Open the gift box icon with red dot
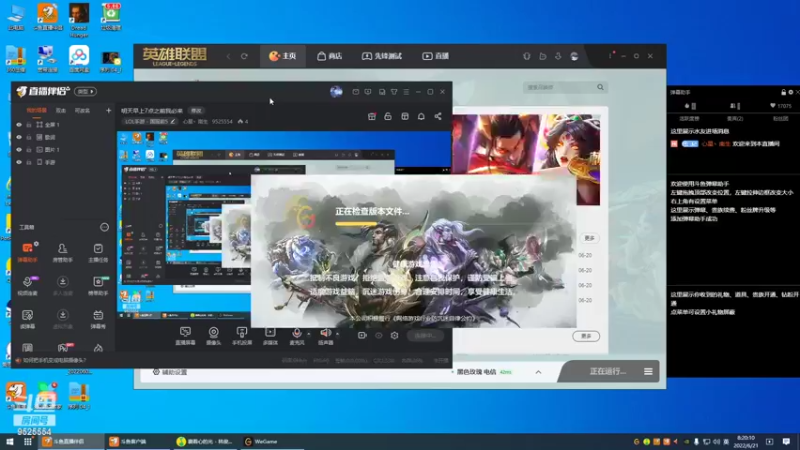The image size is (800, 450). (372, 116)
